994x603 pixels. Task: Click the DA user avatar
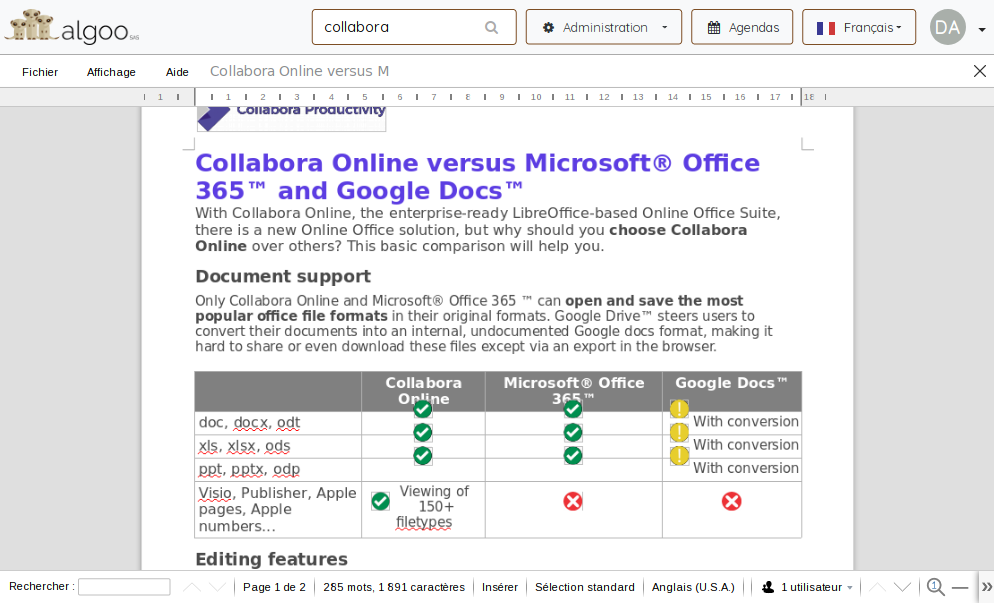click(947, 27)
